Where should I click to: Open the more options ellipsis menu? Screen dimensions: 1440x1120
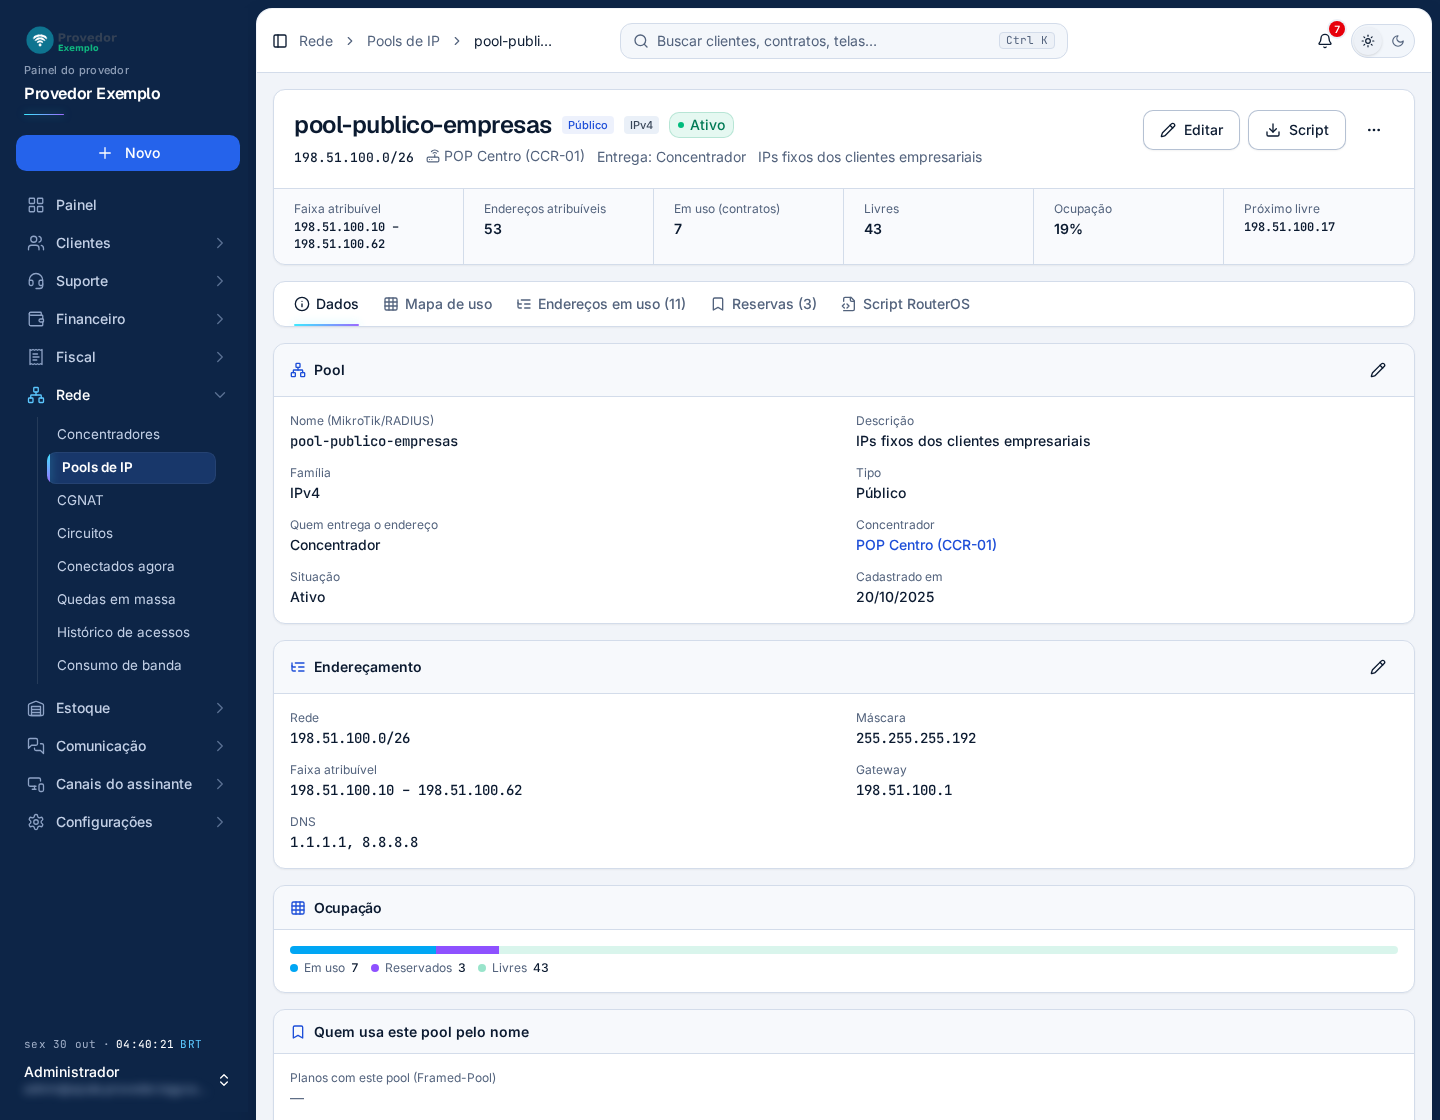(1374, 130)
